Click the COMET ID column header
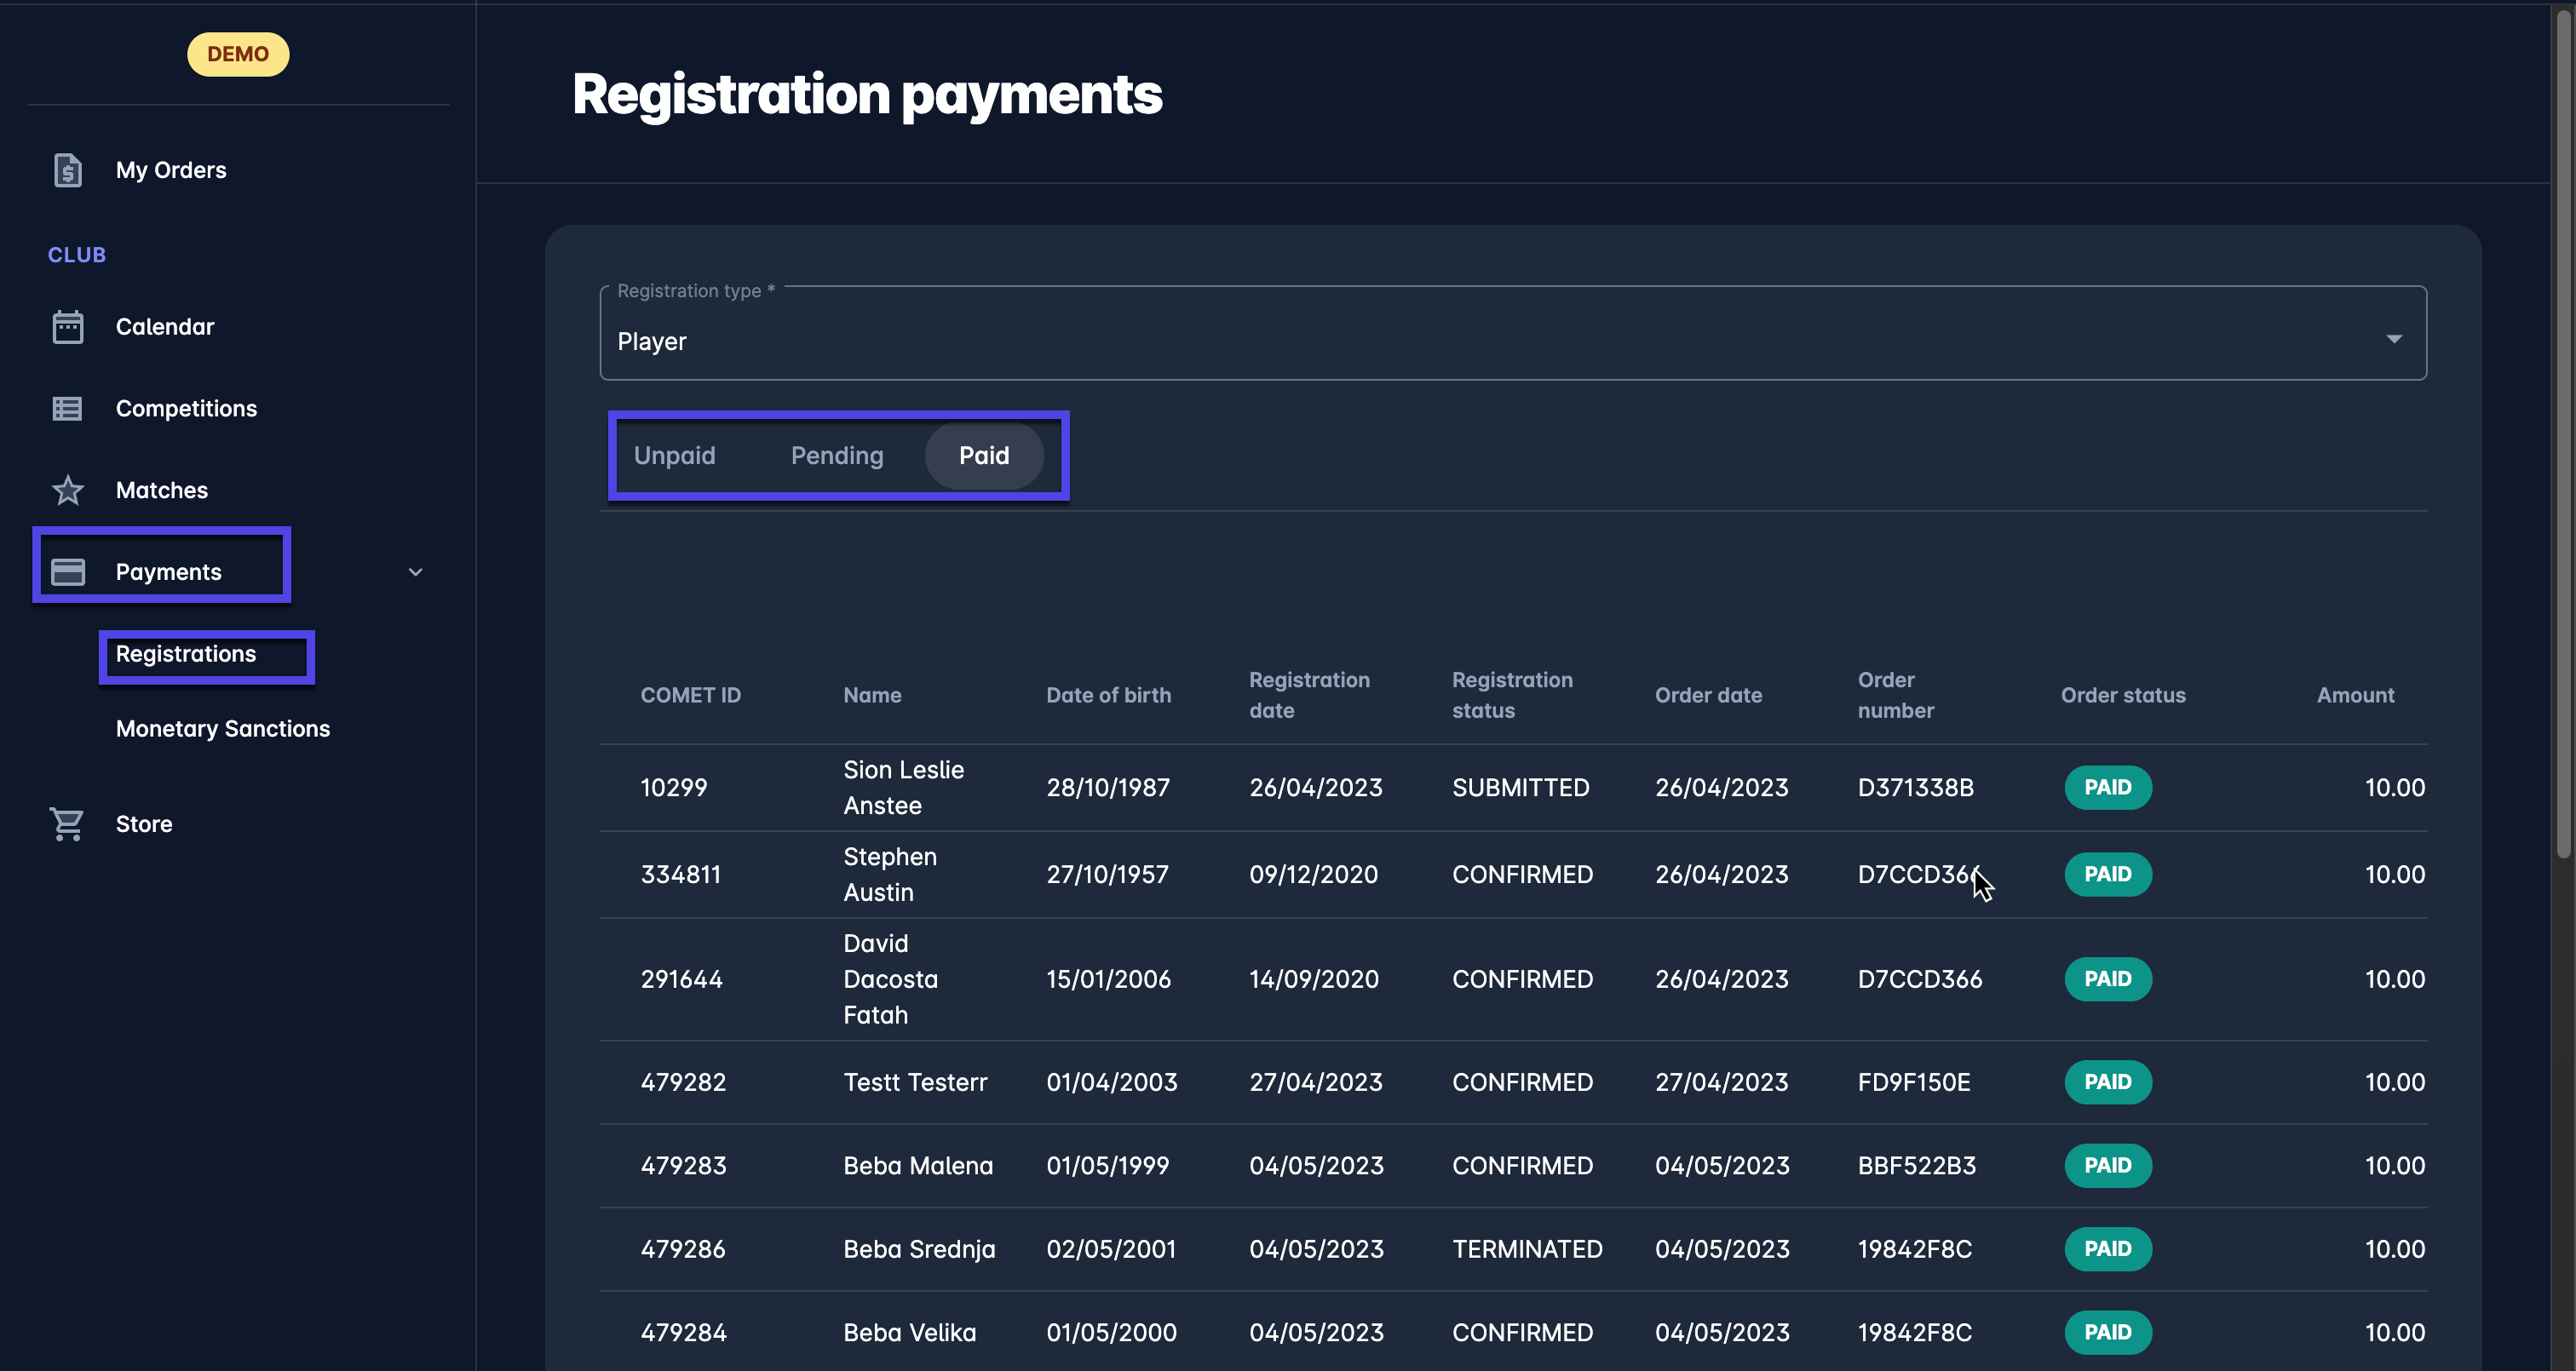 [x=690, y=695]
